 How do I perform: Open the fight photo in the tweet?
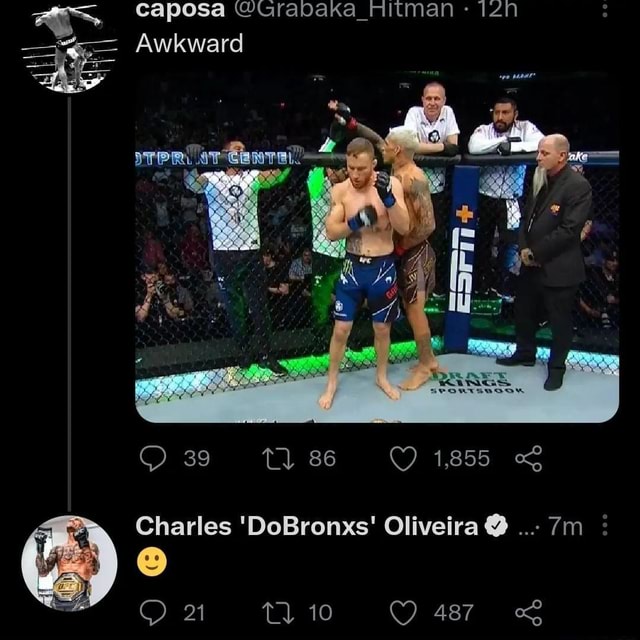pyautogui.click(x=377, y=247)
